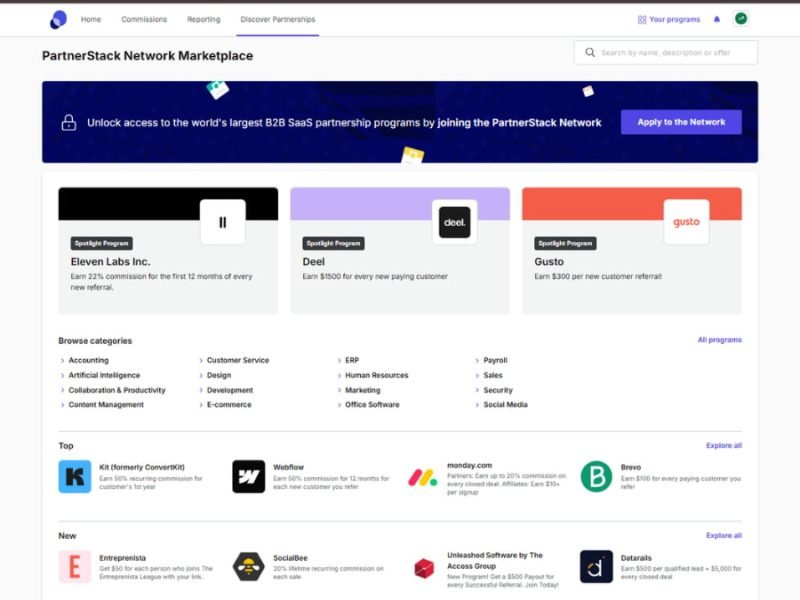Click the Spotlight Program badge on Eleven Labs
Viewport: 800px width, 600px height.
pyautogui.click(x=102, y=243)
